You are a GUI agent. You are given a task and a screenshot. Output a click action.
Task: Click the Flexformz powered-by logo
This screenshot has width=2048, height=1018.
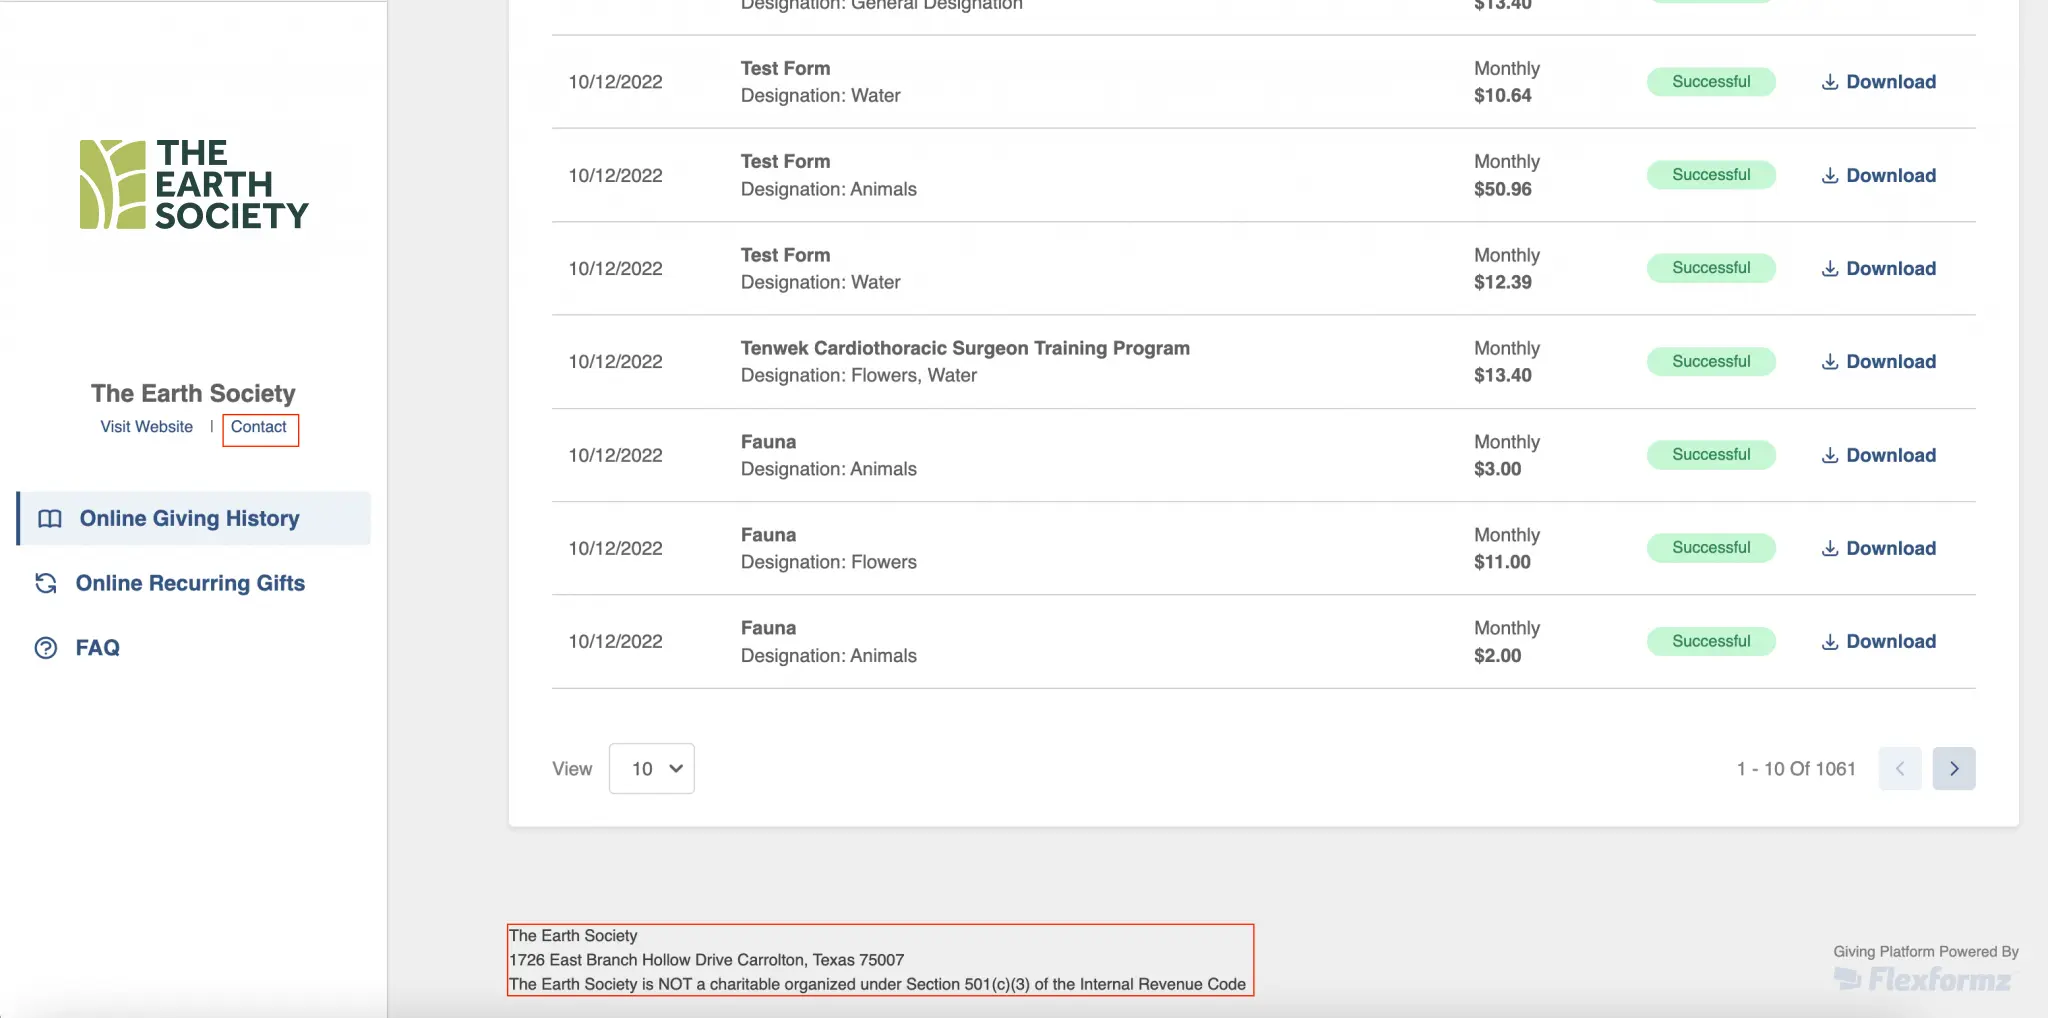coord(1924,979)
